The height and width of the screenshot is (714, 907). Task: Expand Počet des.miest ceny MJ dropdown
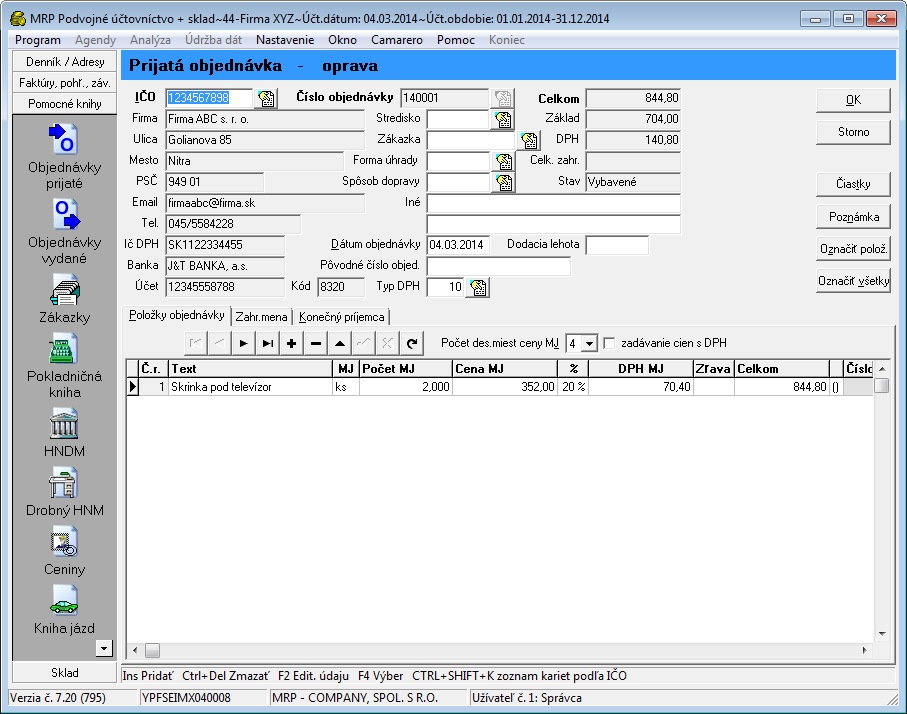click(589, 344)
